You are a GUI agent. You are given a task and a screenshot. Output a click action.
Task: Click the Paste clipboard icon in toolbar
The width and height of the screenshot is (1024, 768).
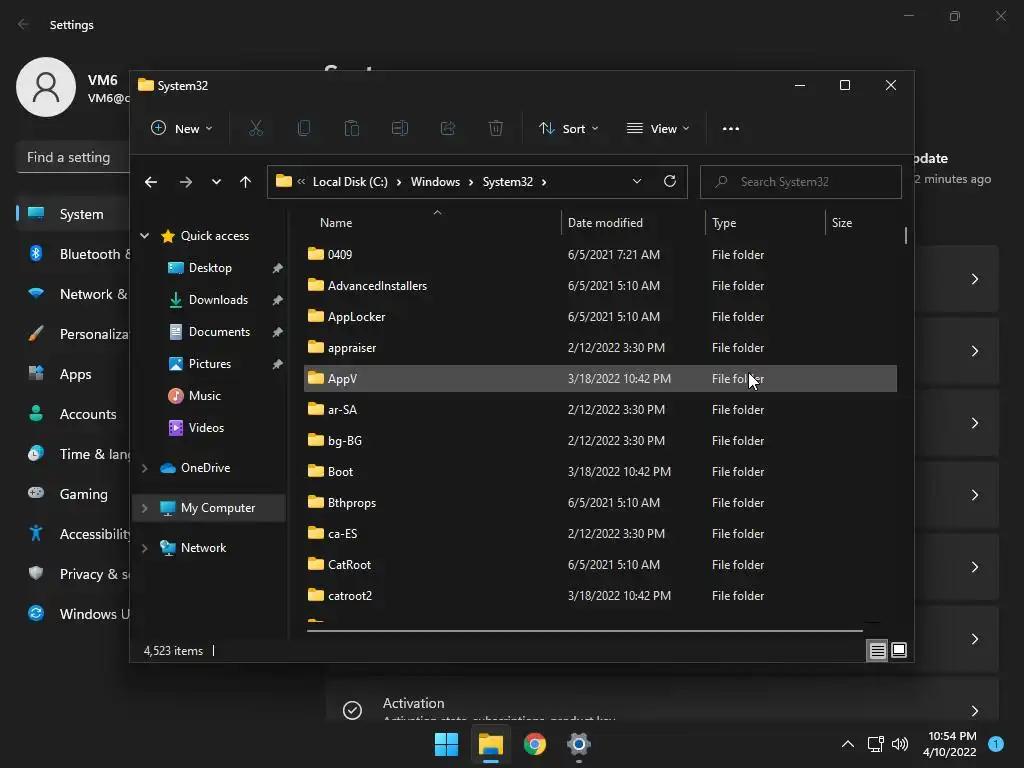(352, 129)
